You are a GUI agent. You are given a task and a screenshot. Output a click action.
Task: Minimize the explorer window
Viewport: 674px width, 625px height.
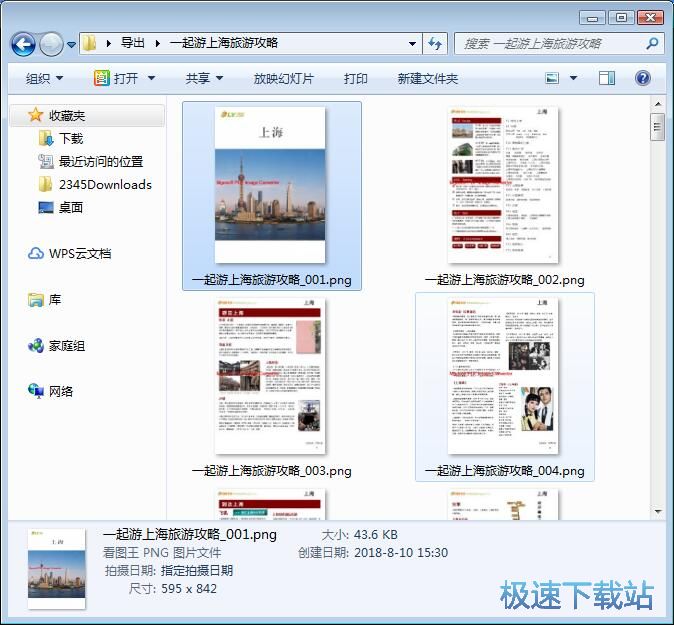pyautogui.click(x=592, y=18)
